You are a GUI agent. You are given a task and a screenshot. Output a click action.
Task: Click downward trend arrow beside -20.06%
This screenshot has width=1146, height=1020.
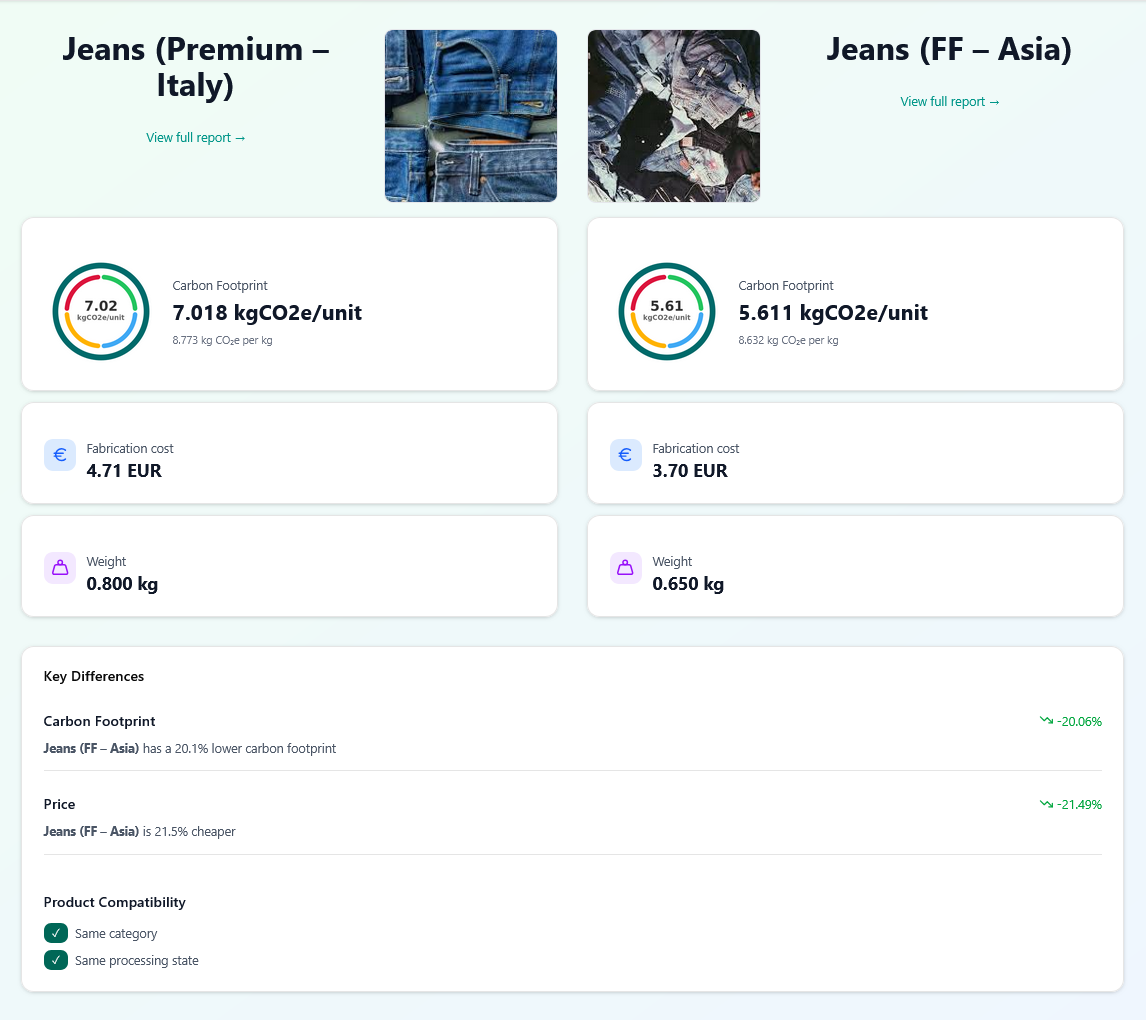pos(1046,720)
